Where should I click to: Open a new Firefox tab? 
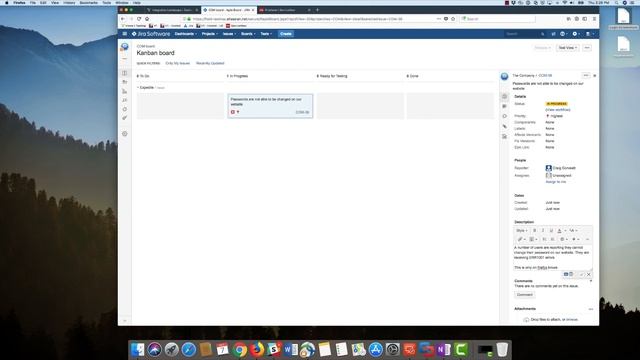coord(318,10)
